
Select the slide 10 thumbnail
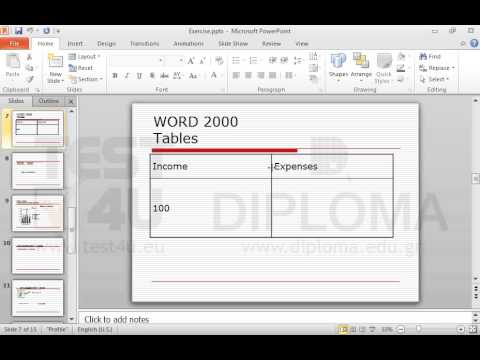coord(38,256)
